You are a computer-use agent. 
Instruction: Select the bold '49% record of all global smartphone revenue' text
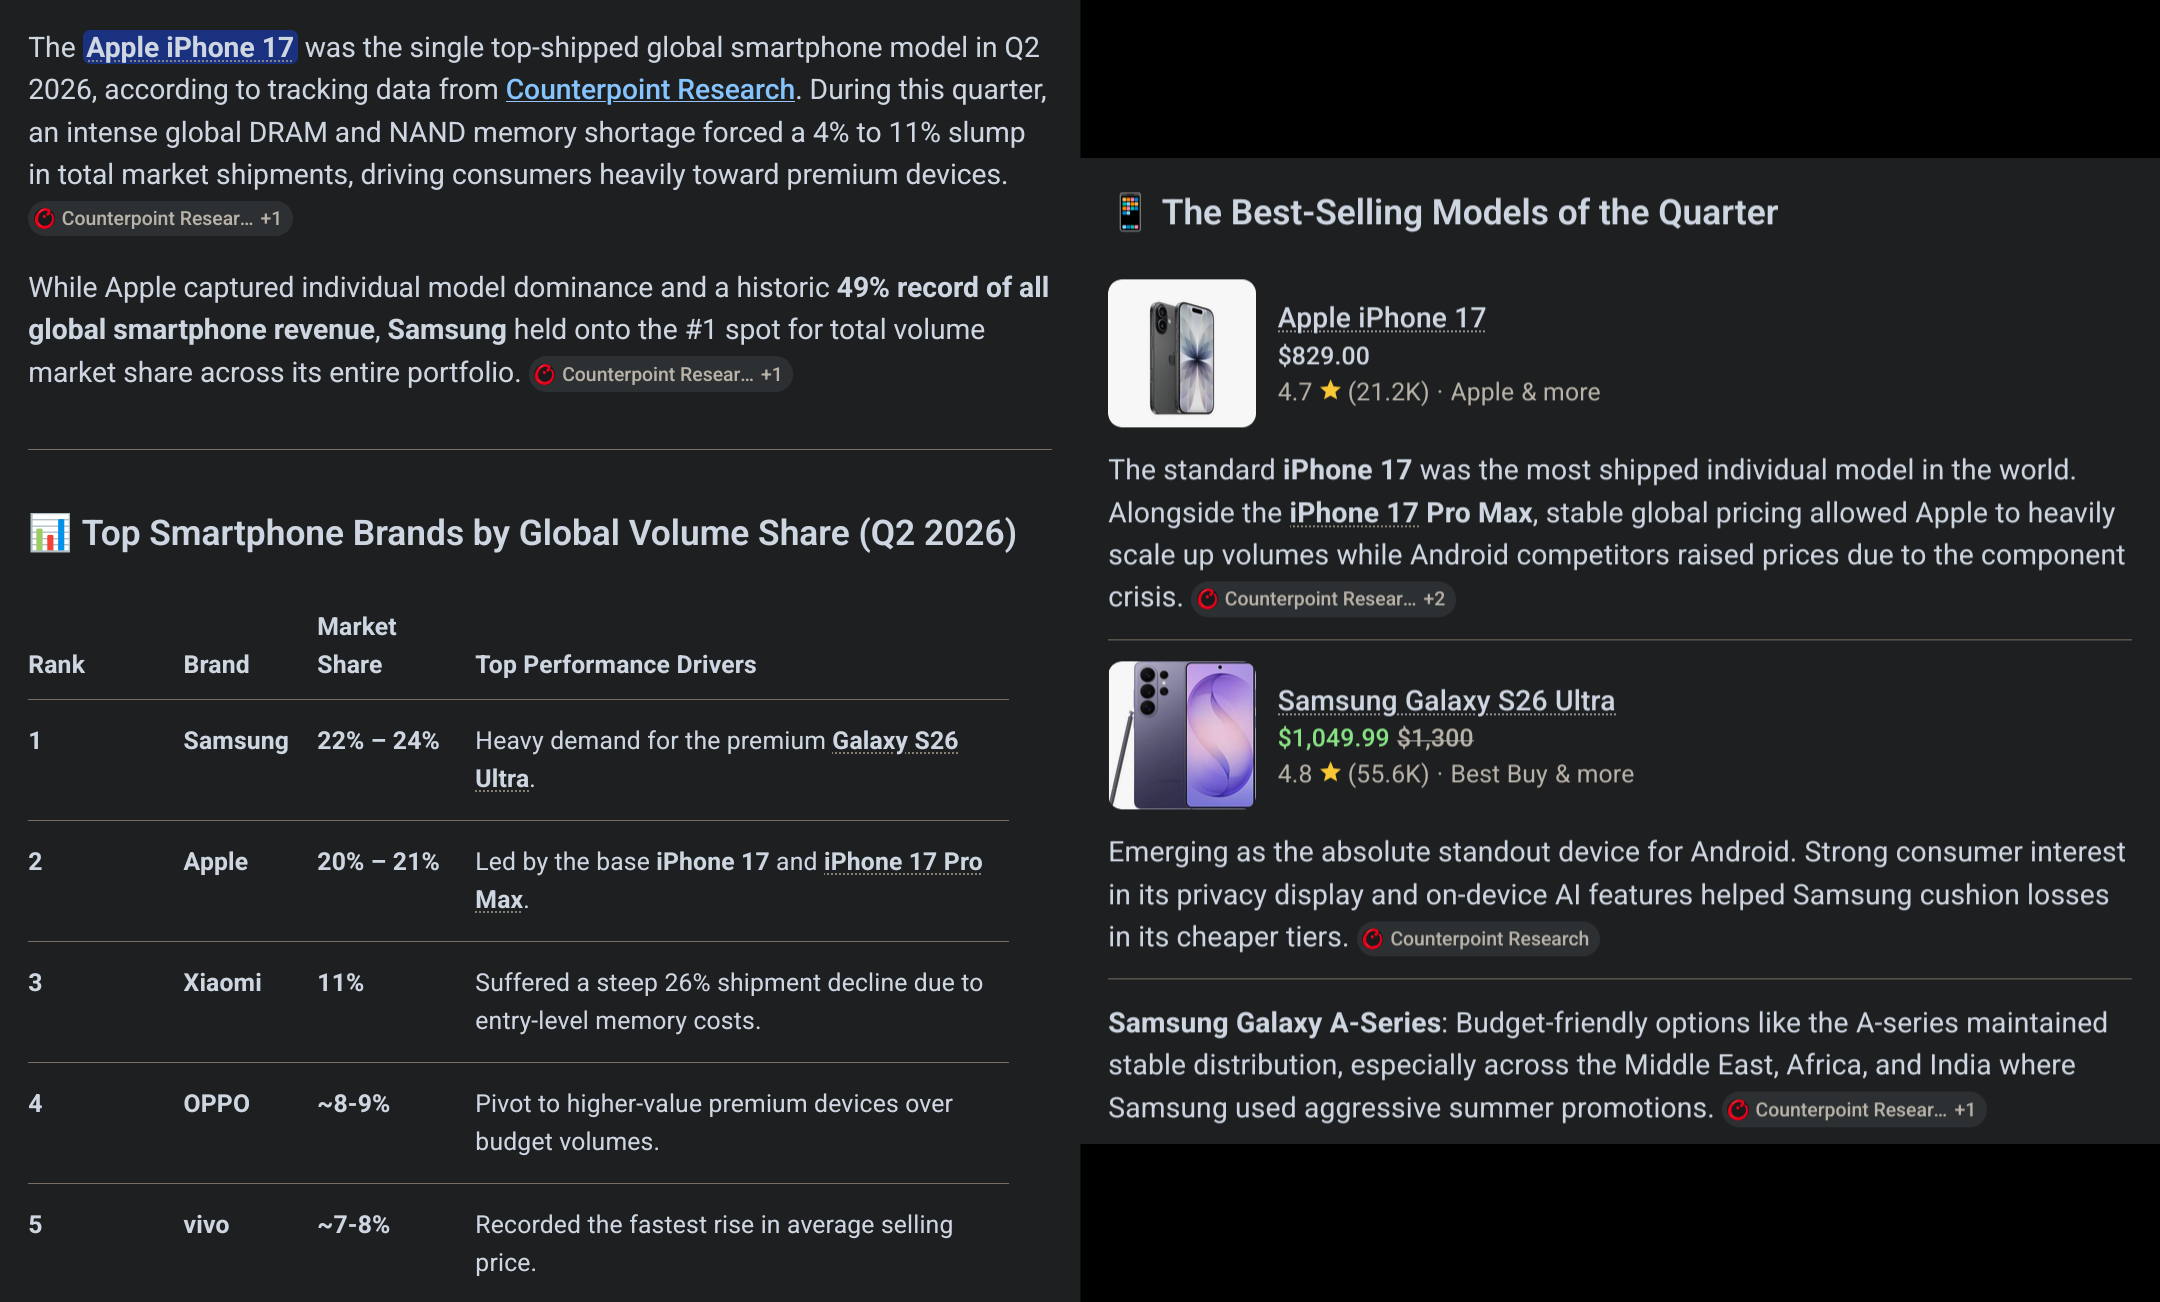point(538,308)
